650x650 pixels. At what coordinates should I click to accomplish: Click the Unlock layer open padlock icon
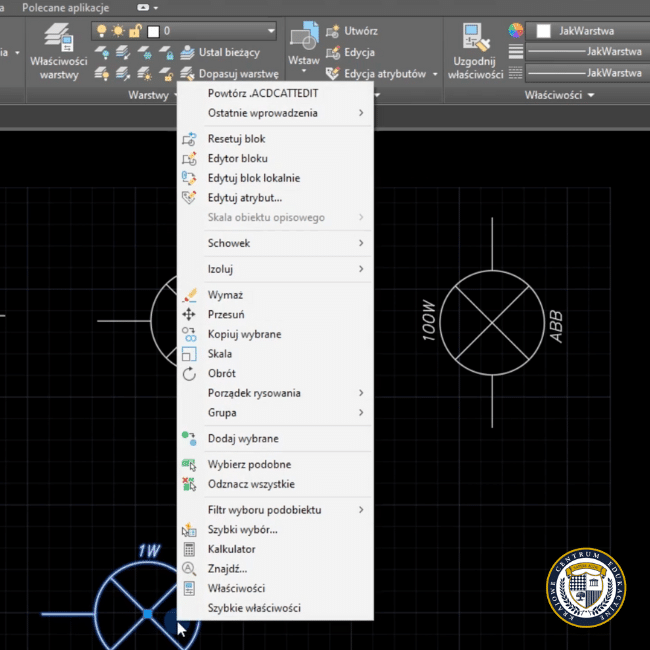[166, 74]
